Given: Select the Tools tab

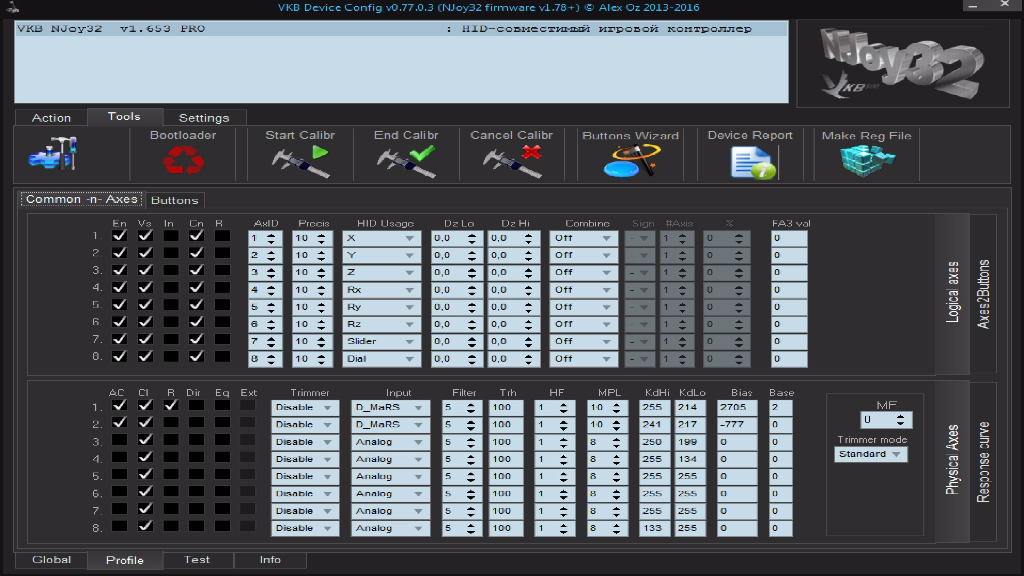Looking at the screenshot, I should tap(124, 116).
